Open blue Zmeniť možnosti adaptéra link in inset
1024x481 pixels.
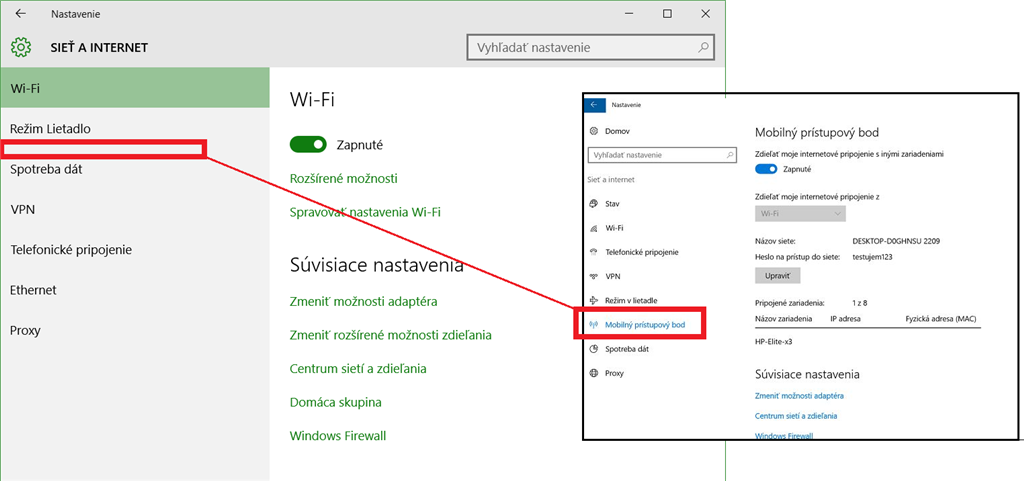(799, 396)
